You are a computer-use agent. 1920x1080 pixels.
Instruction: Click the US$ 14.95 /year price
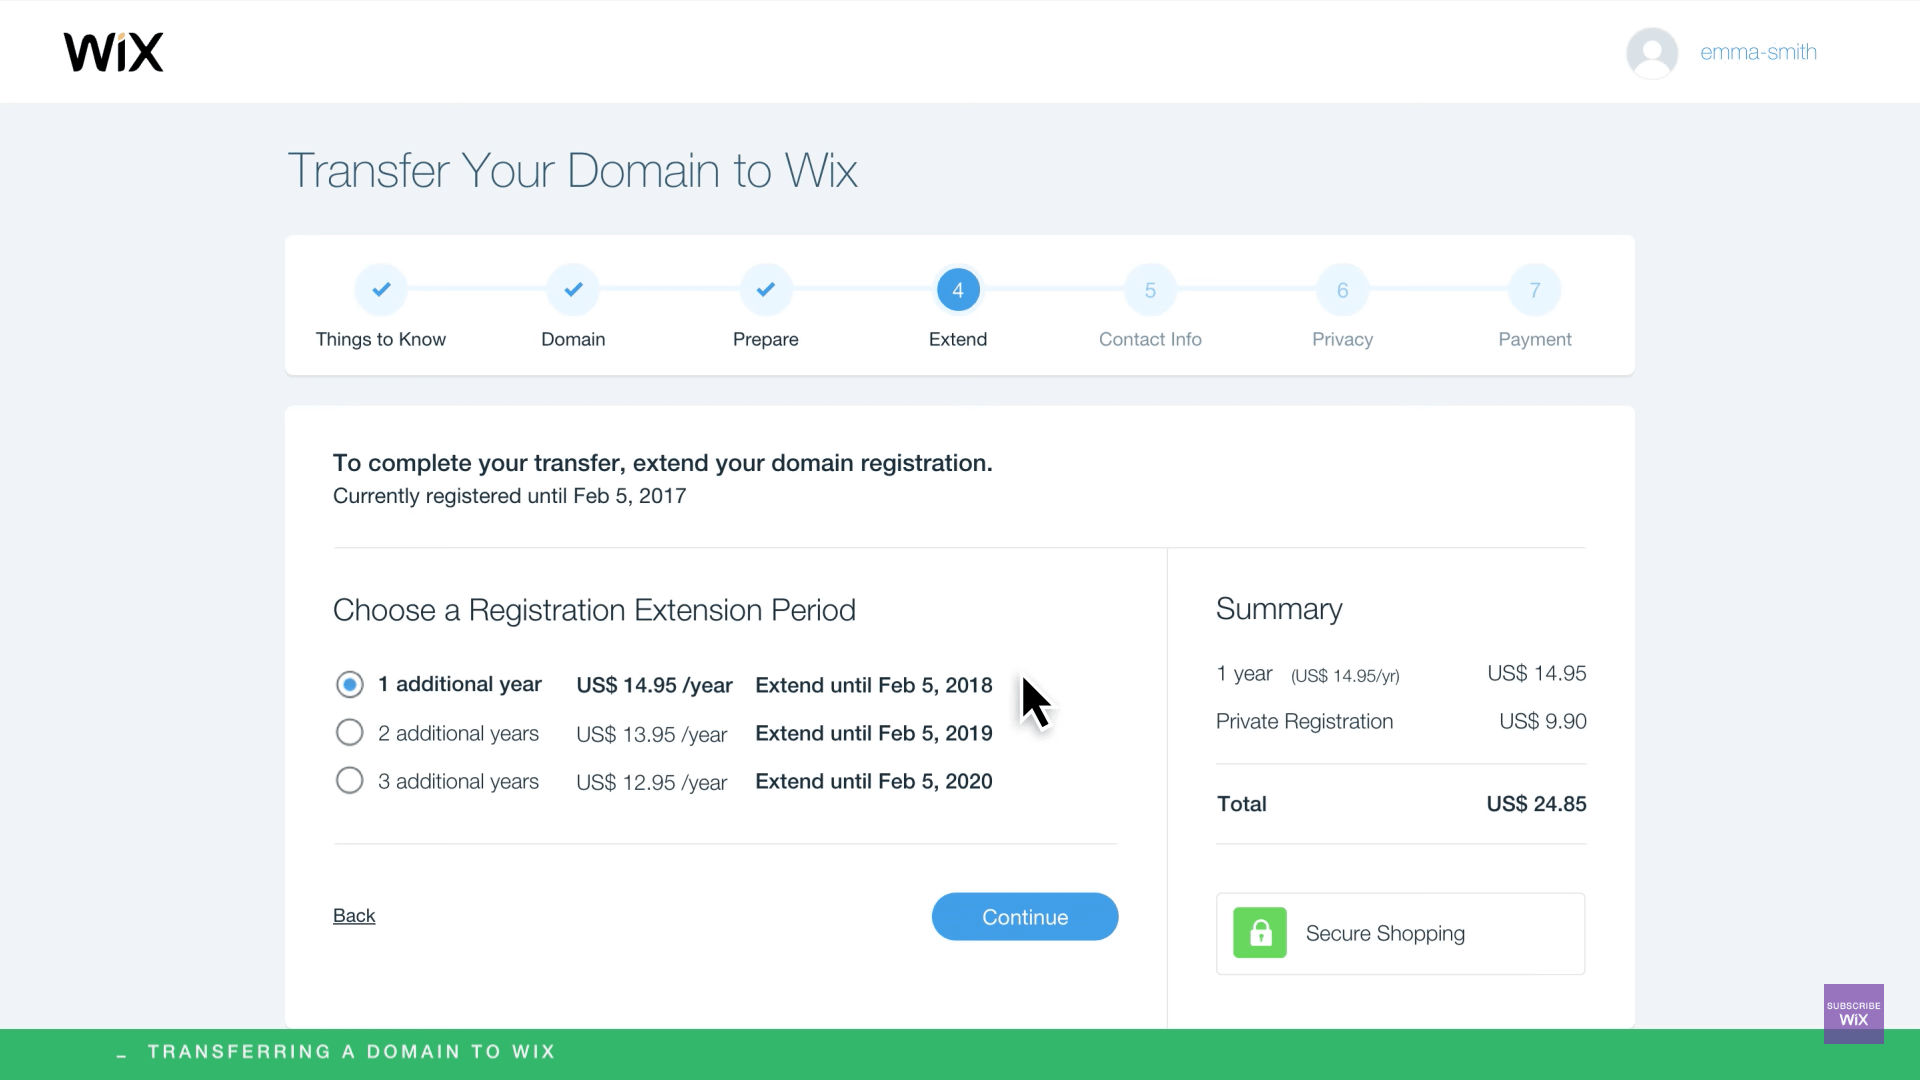[654, 685]
